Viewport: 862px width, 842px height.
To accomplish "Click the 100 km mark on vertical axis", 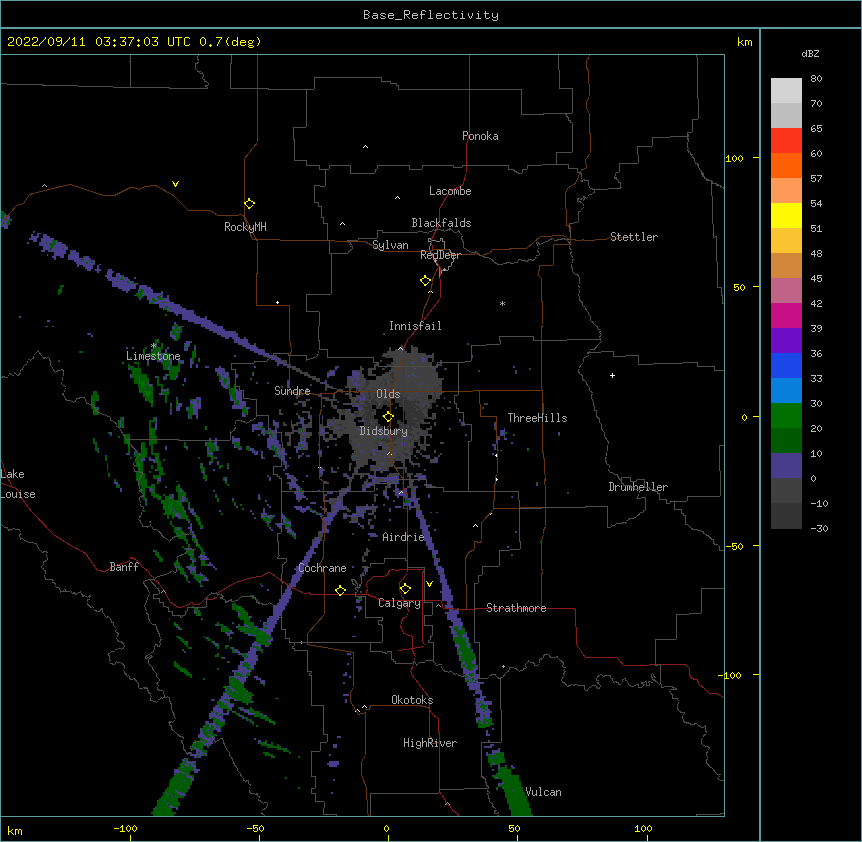I will point(734,158).
